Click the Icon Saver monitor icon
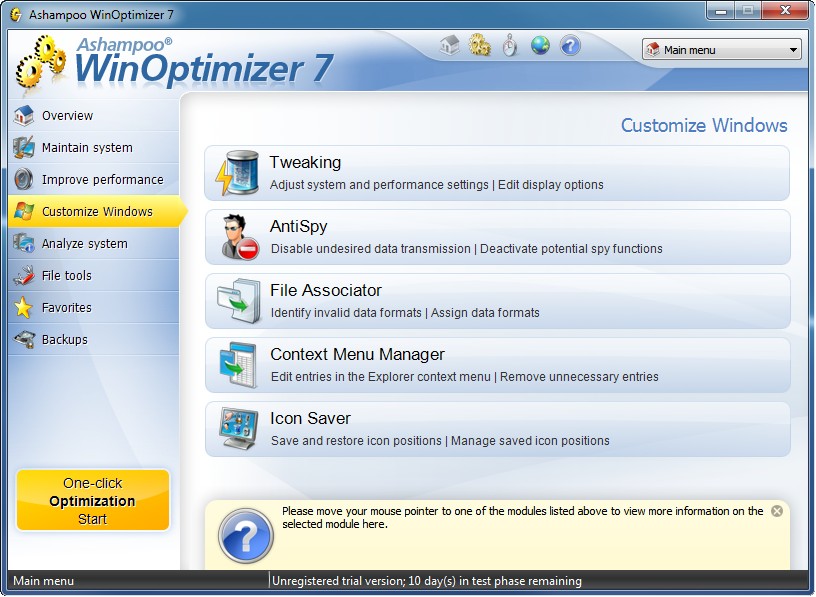This screenshot has width=816, height=597. pos(239,428)
